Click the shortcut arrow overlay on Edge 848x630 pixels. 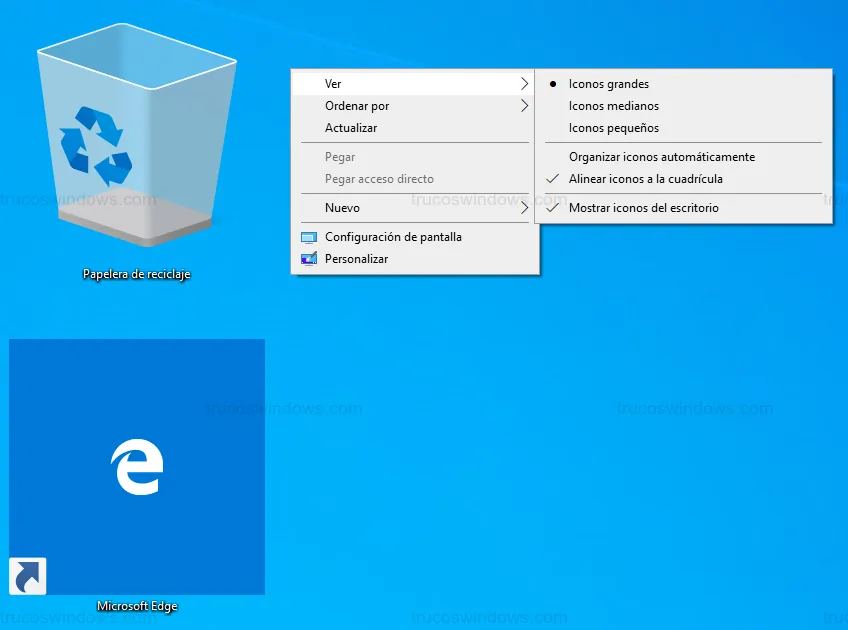coord(28,576)
